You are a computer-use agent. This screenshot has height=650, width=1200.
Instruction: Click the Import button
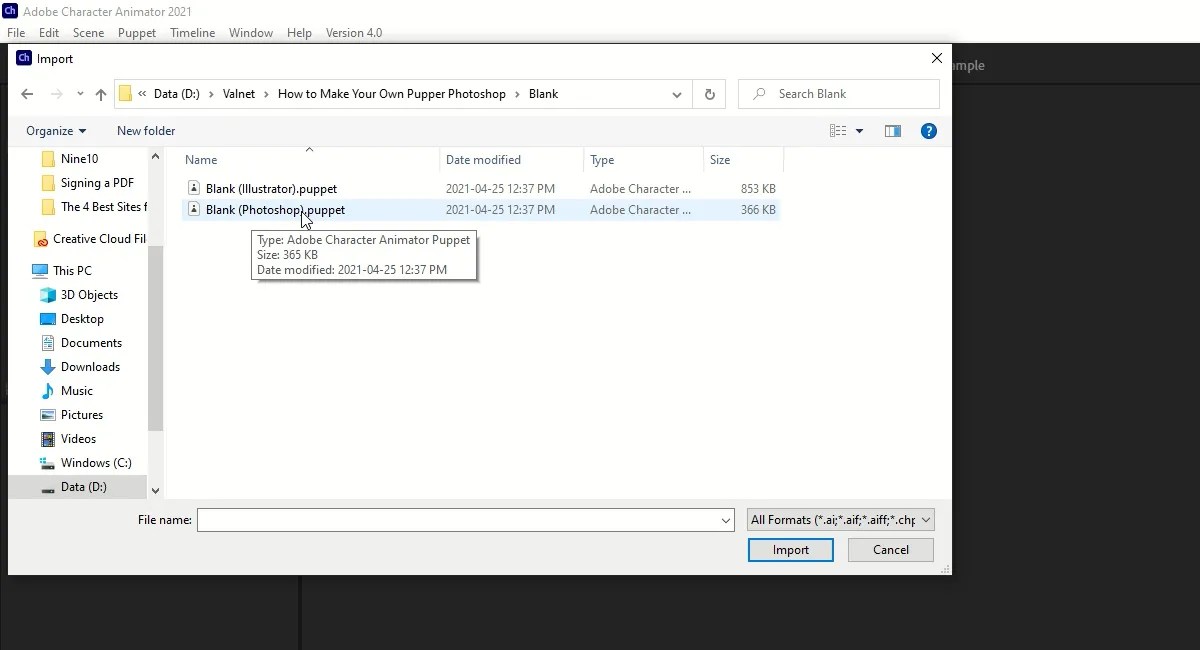pos(790,549)
